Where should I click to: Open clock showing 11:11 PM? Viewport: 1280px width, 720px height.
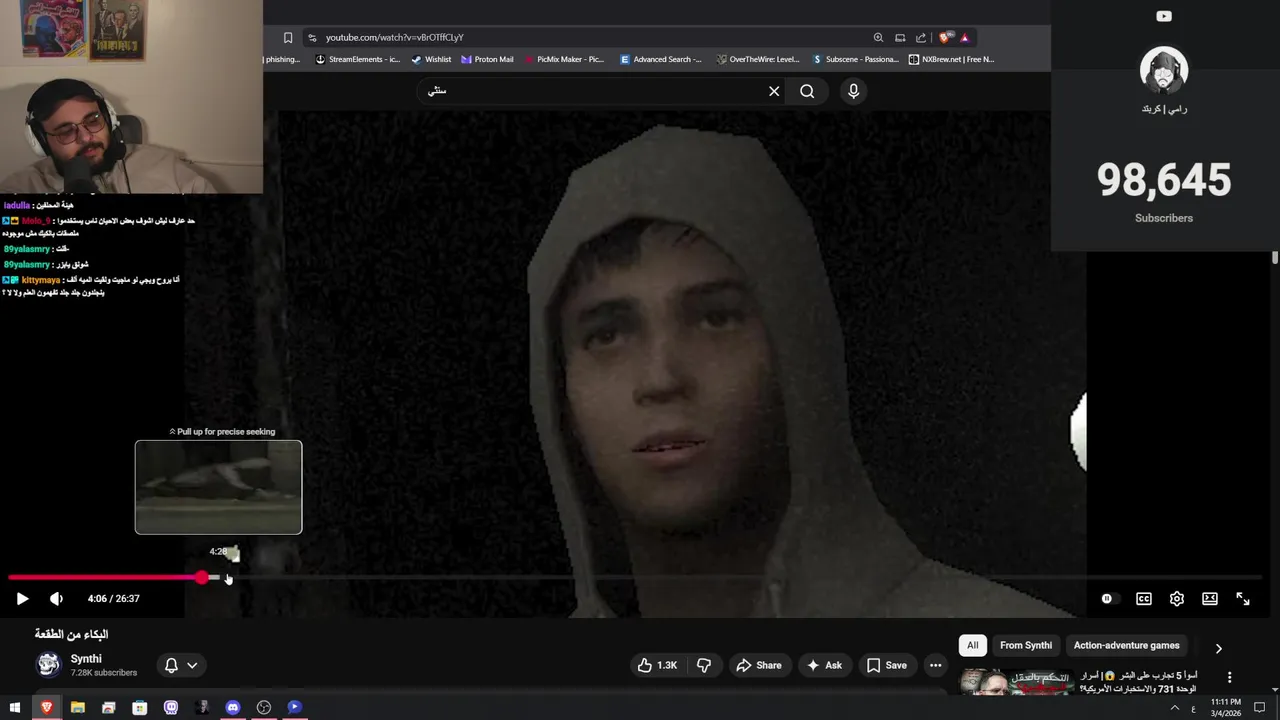[x=1227, y=707]
